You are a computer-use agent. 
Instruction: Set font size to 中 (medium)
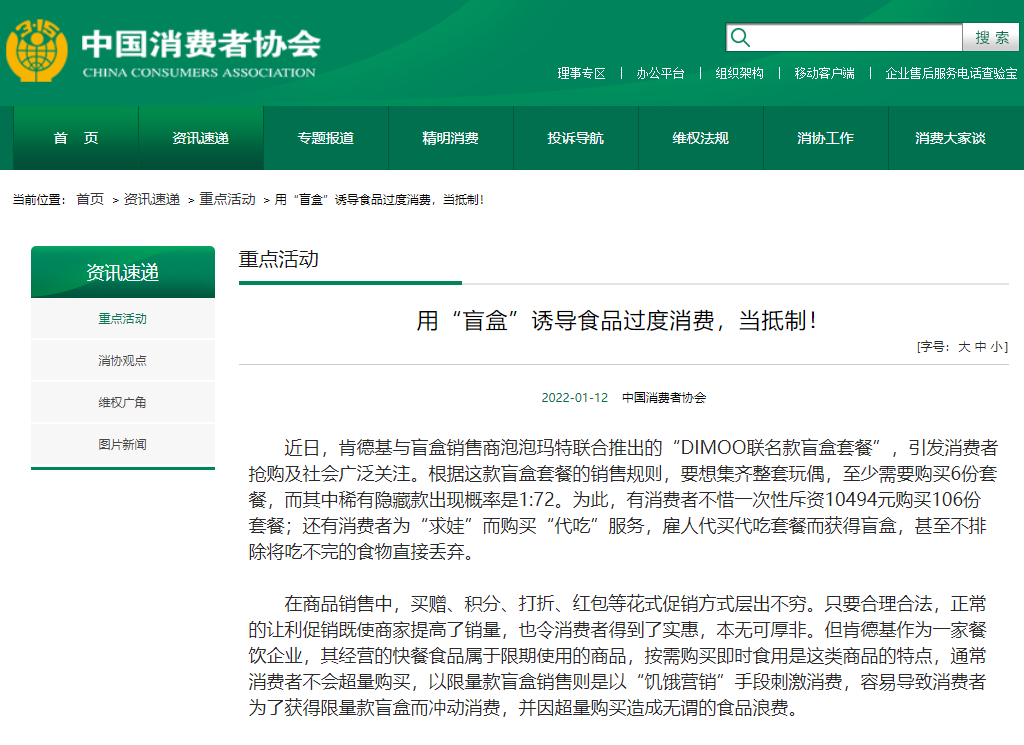pos(980,347)
